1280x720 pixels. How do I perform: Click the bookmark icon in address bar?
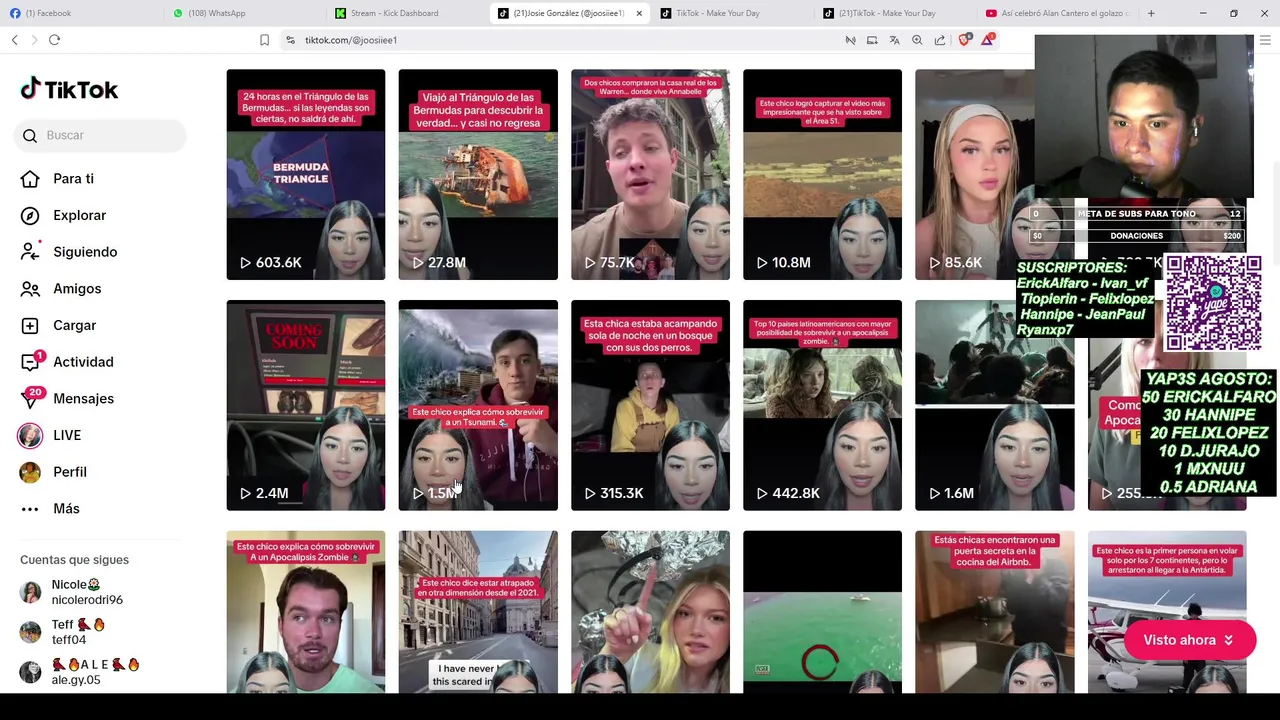tap(264, 40)
